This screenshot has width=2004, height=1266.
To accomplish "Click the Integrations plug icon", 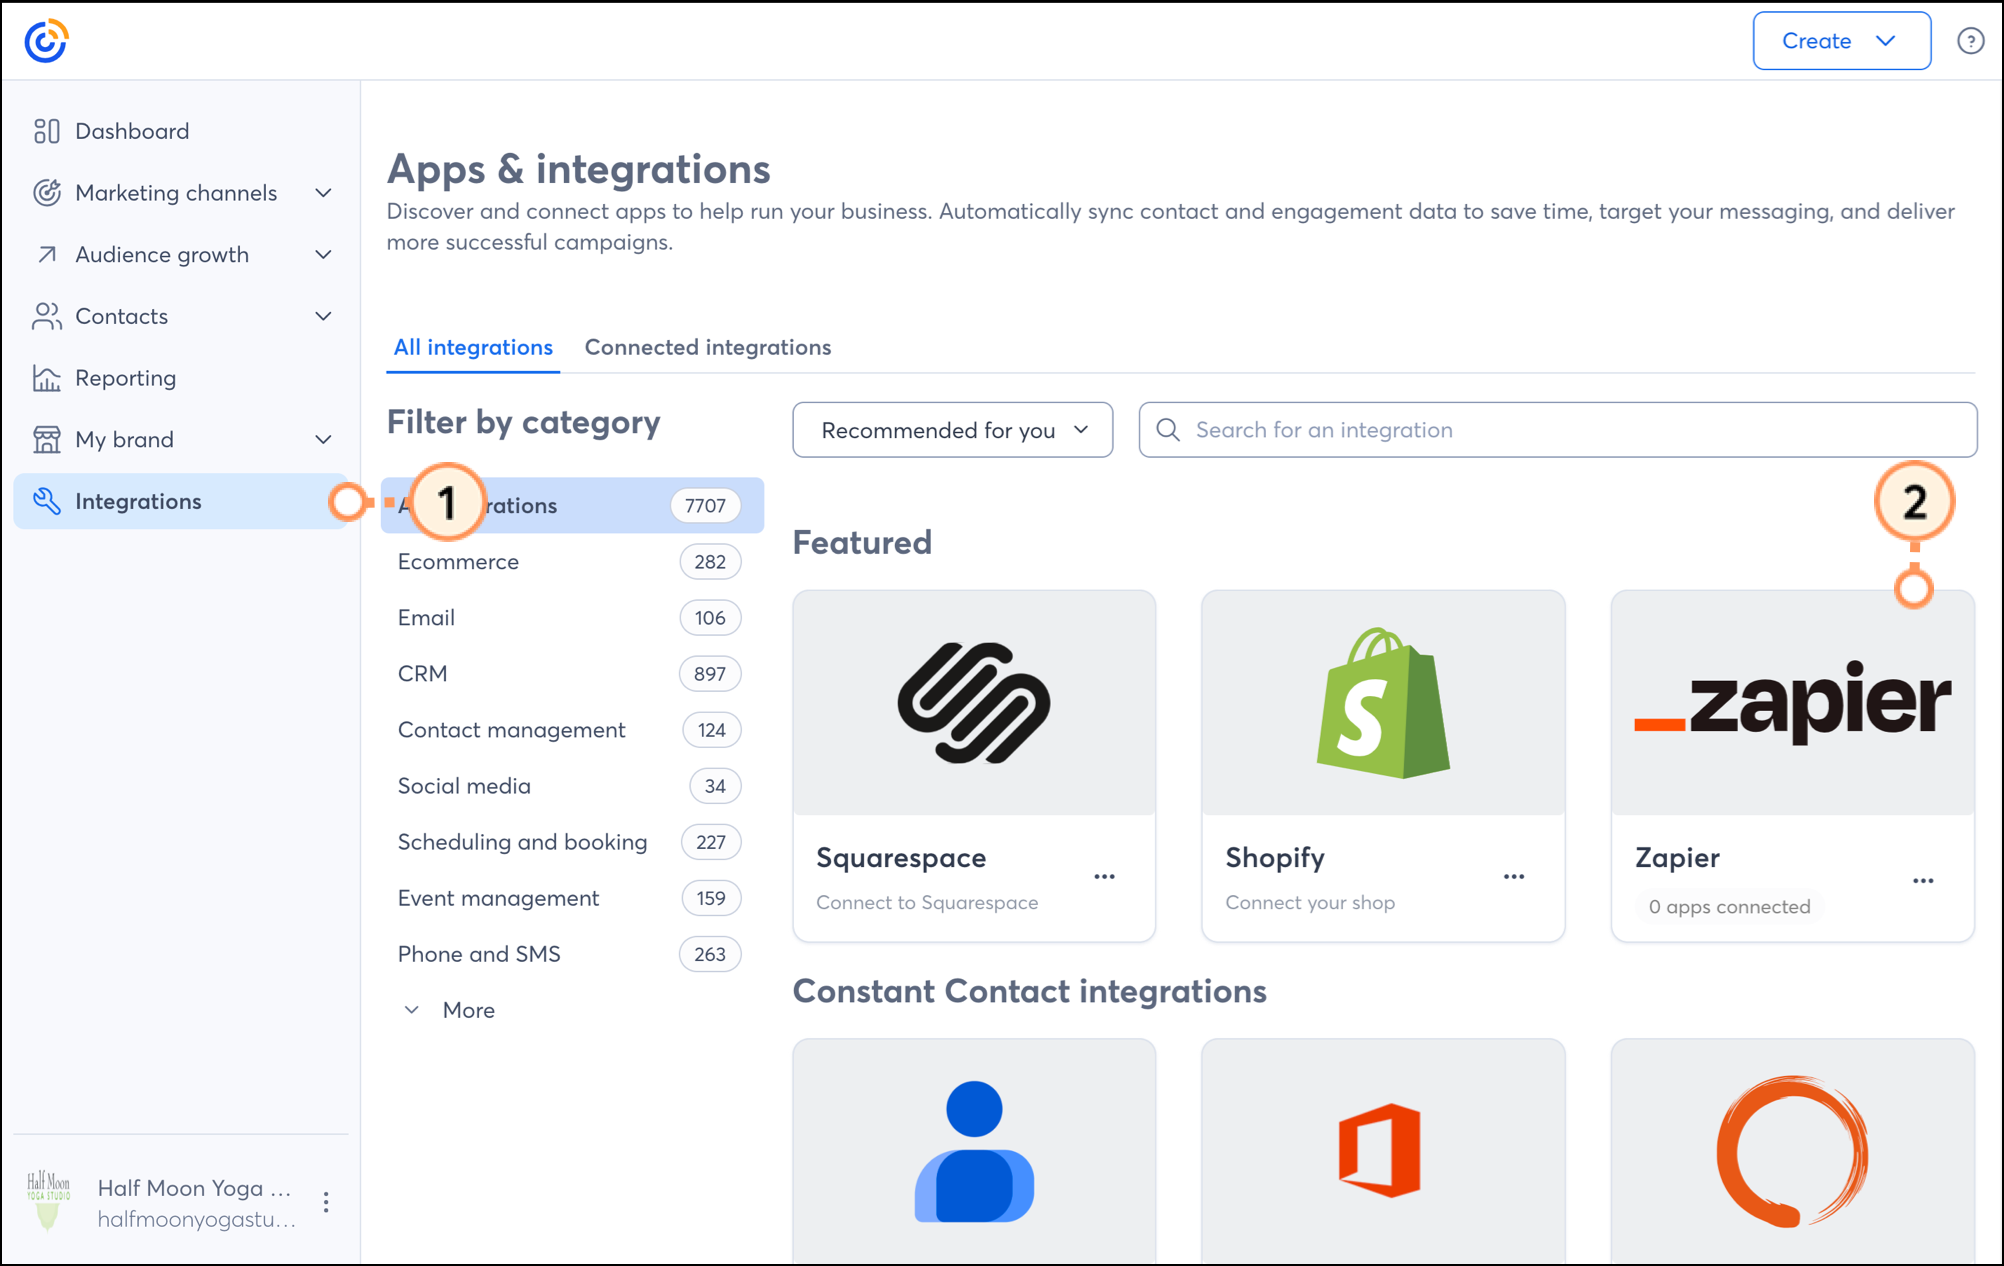I will tap(46, 501).
